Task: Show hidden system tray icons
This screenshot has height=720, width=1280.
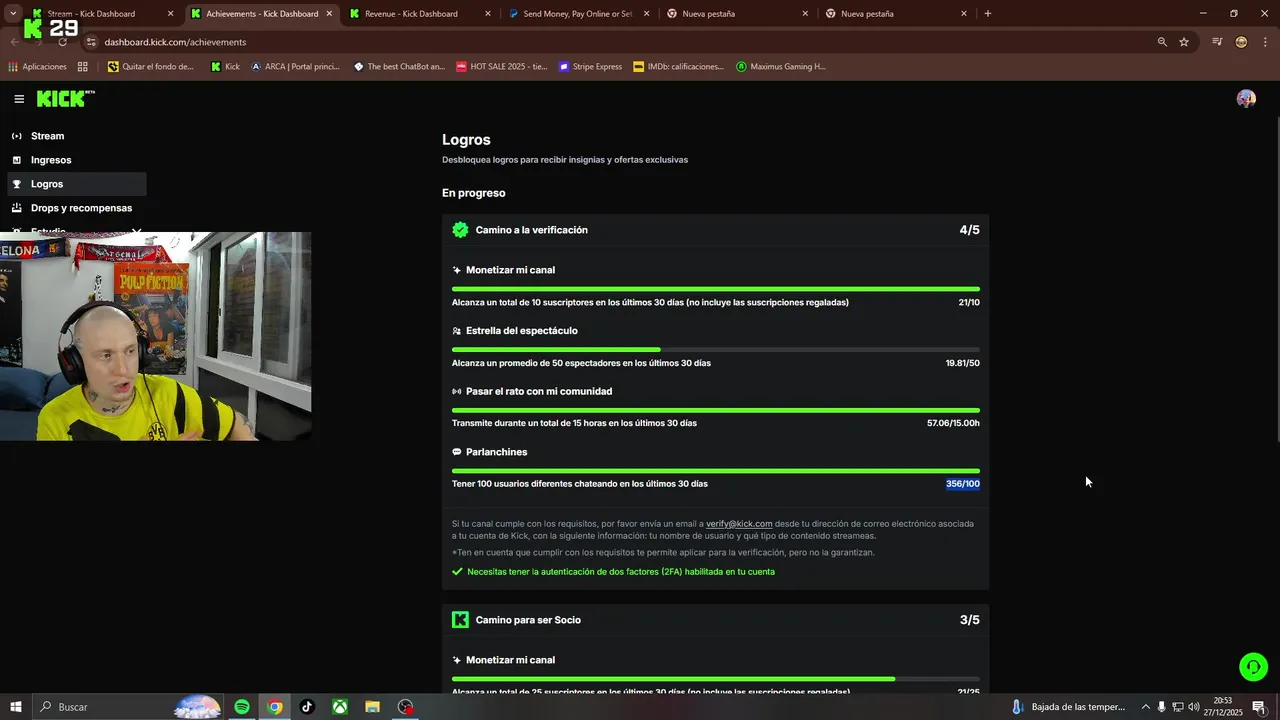Action: pyautogui.click(x=1146, y=707)
